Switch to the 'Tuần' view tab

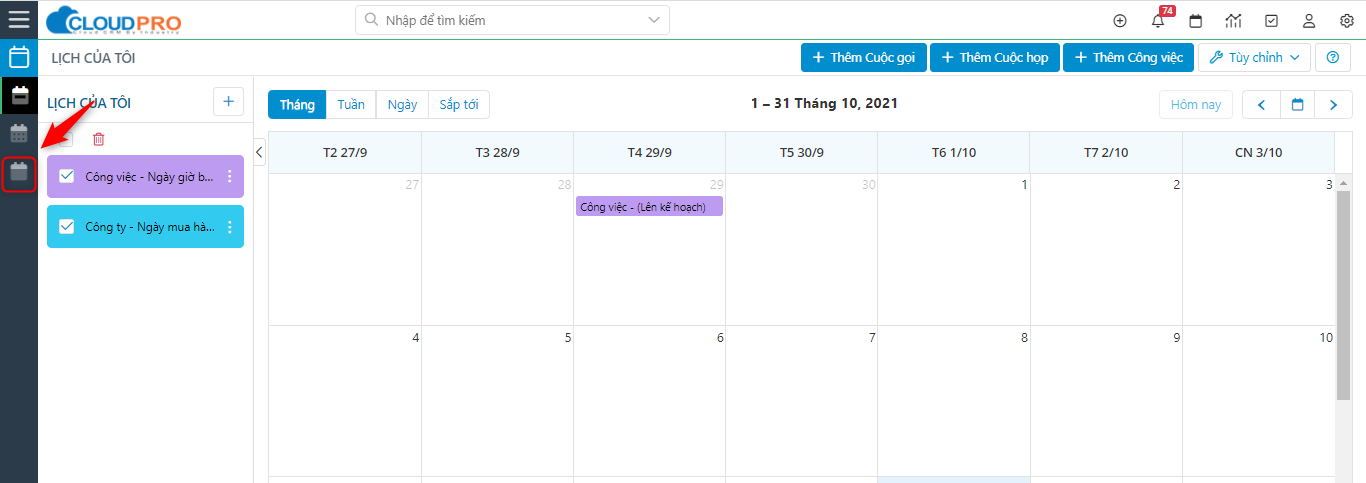pyautogui.click(x=351, y=105)
